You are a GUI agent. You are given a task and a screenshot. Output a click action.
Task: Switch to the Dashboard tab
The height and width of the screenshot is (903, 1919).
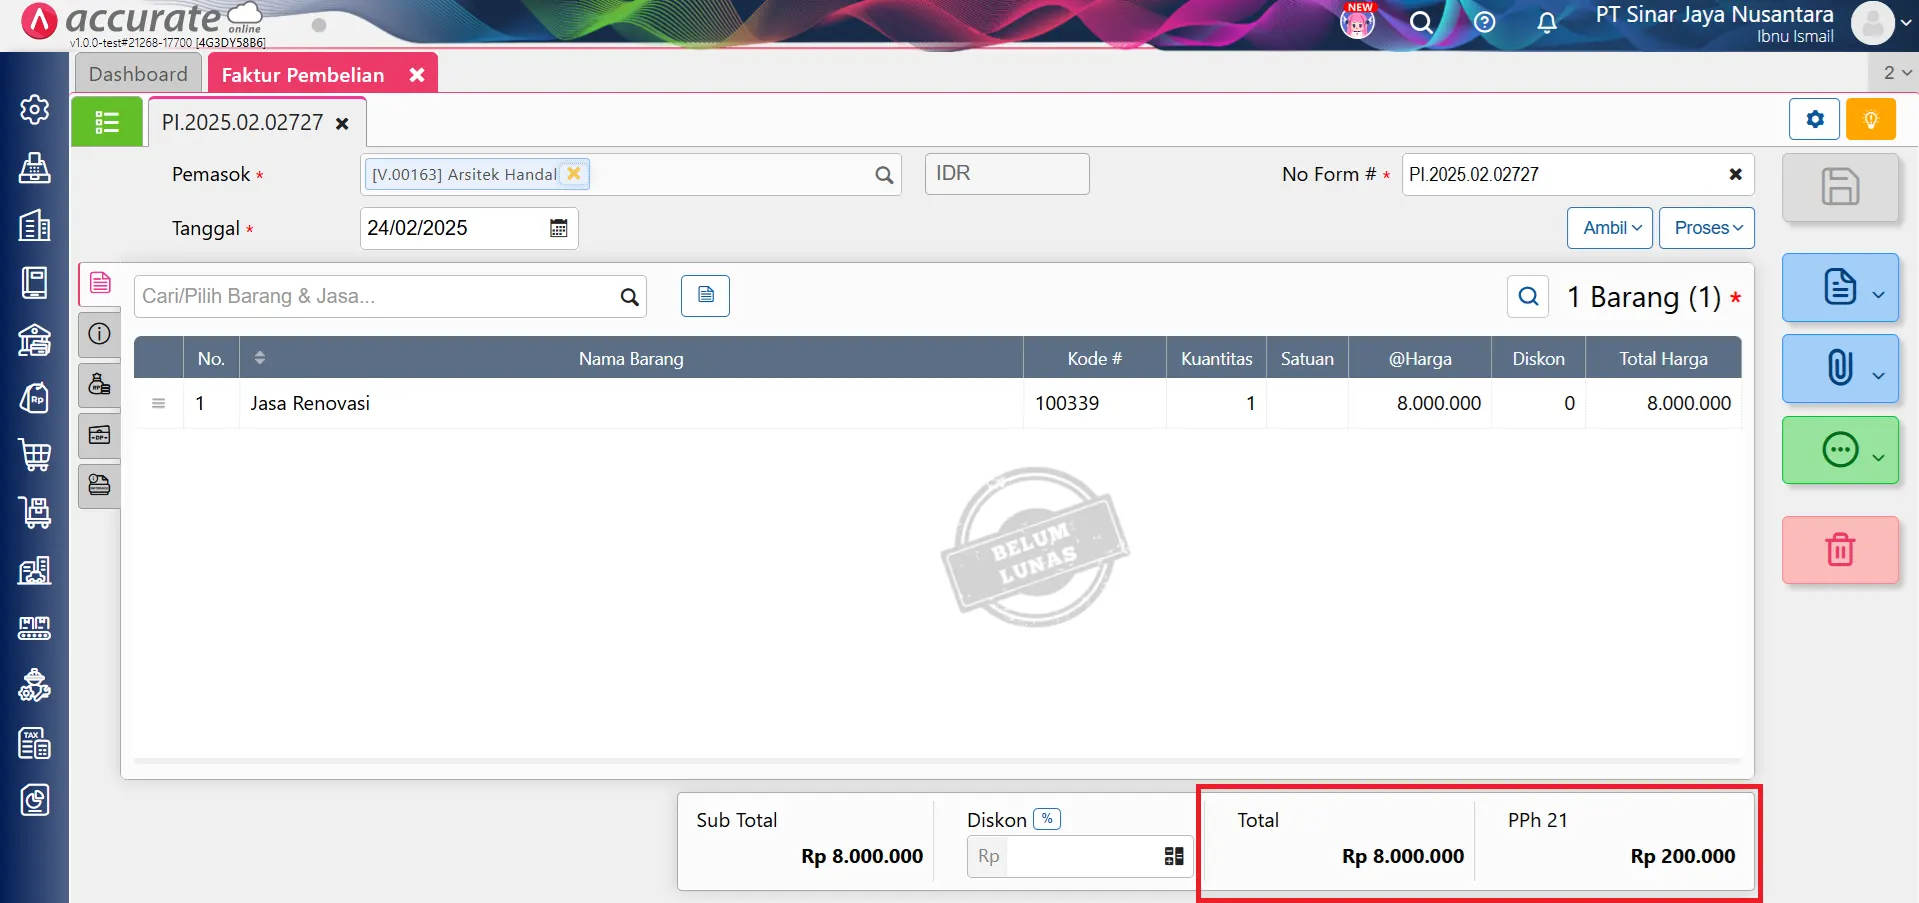click(138, 74)
